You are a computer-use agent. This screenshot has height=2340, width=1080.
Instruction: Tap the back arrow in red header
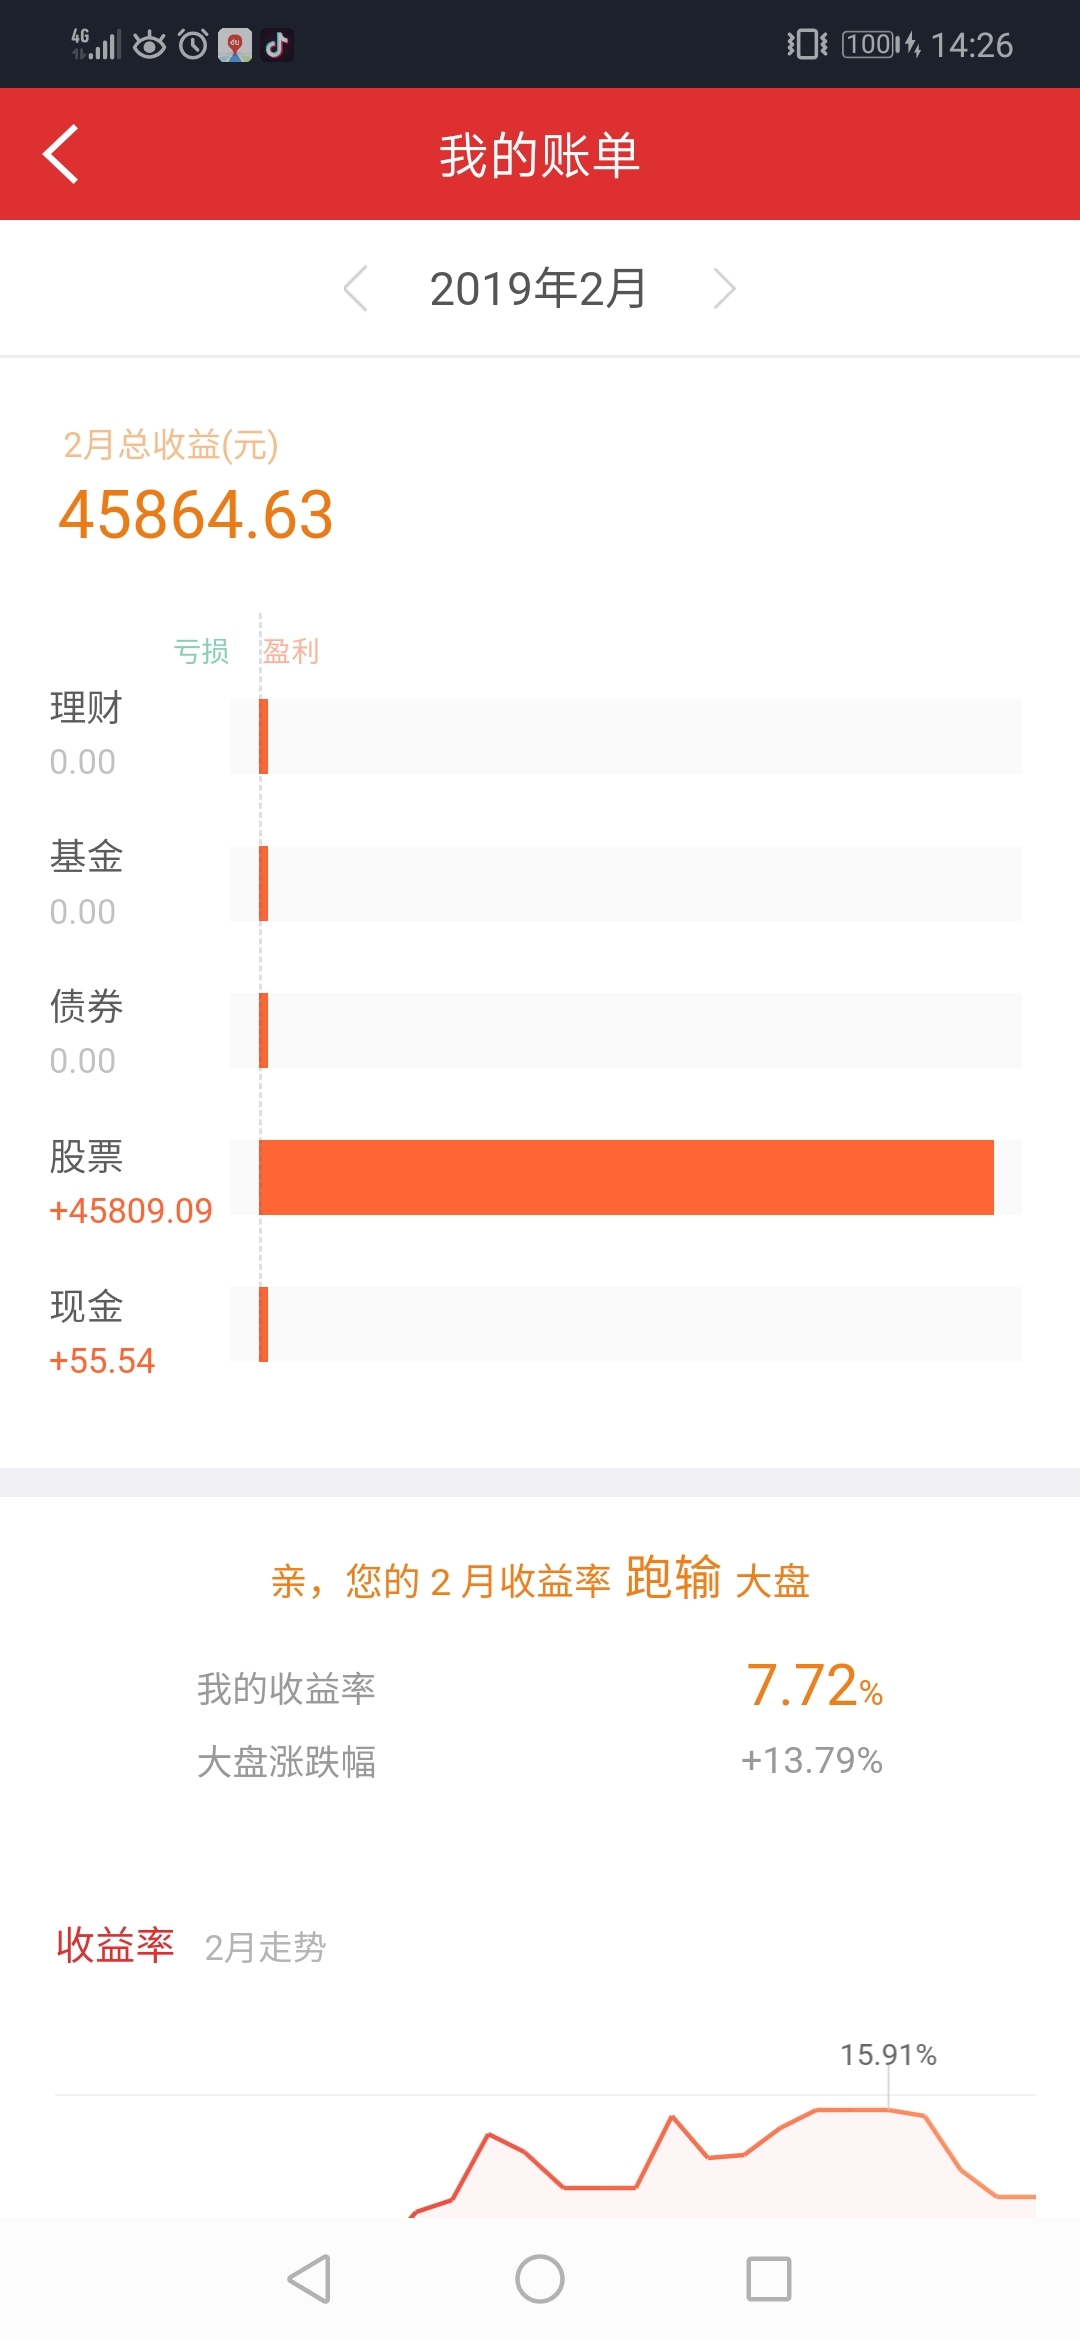coord(60,154)
